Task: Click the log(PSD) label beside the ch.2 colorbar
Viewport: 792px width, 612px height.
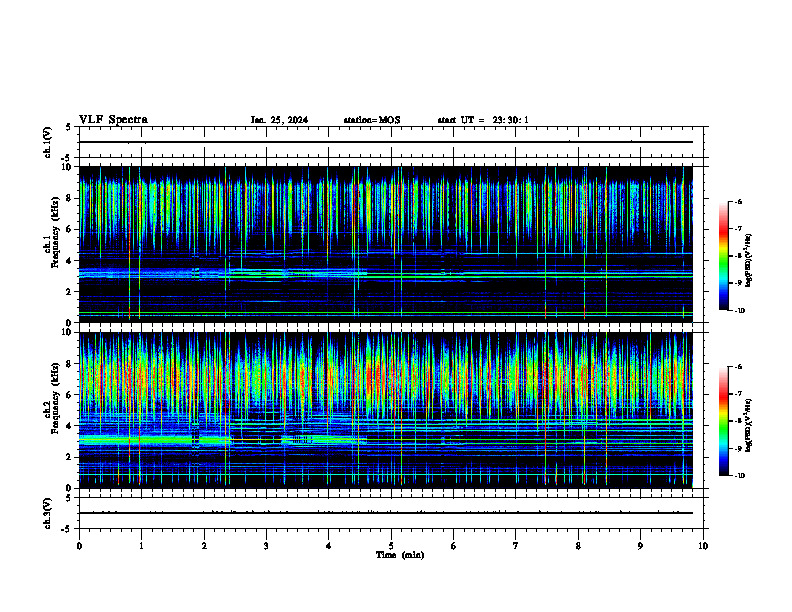Action: (x=748, y=426)
